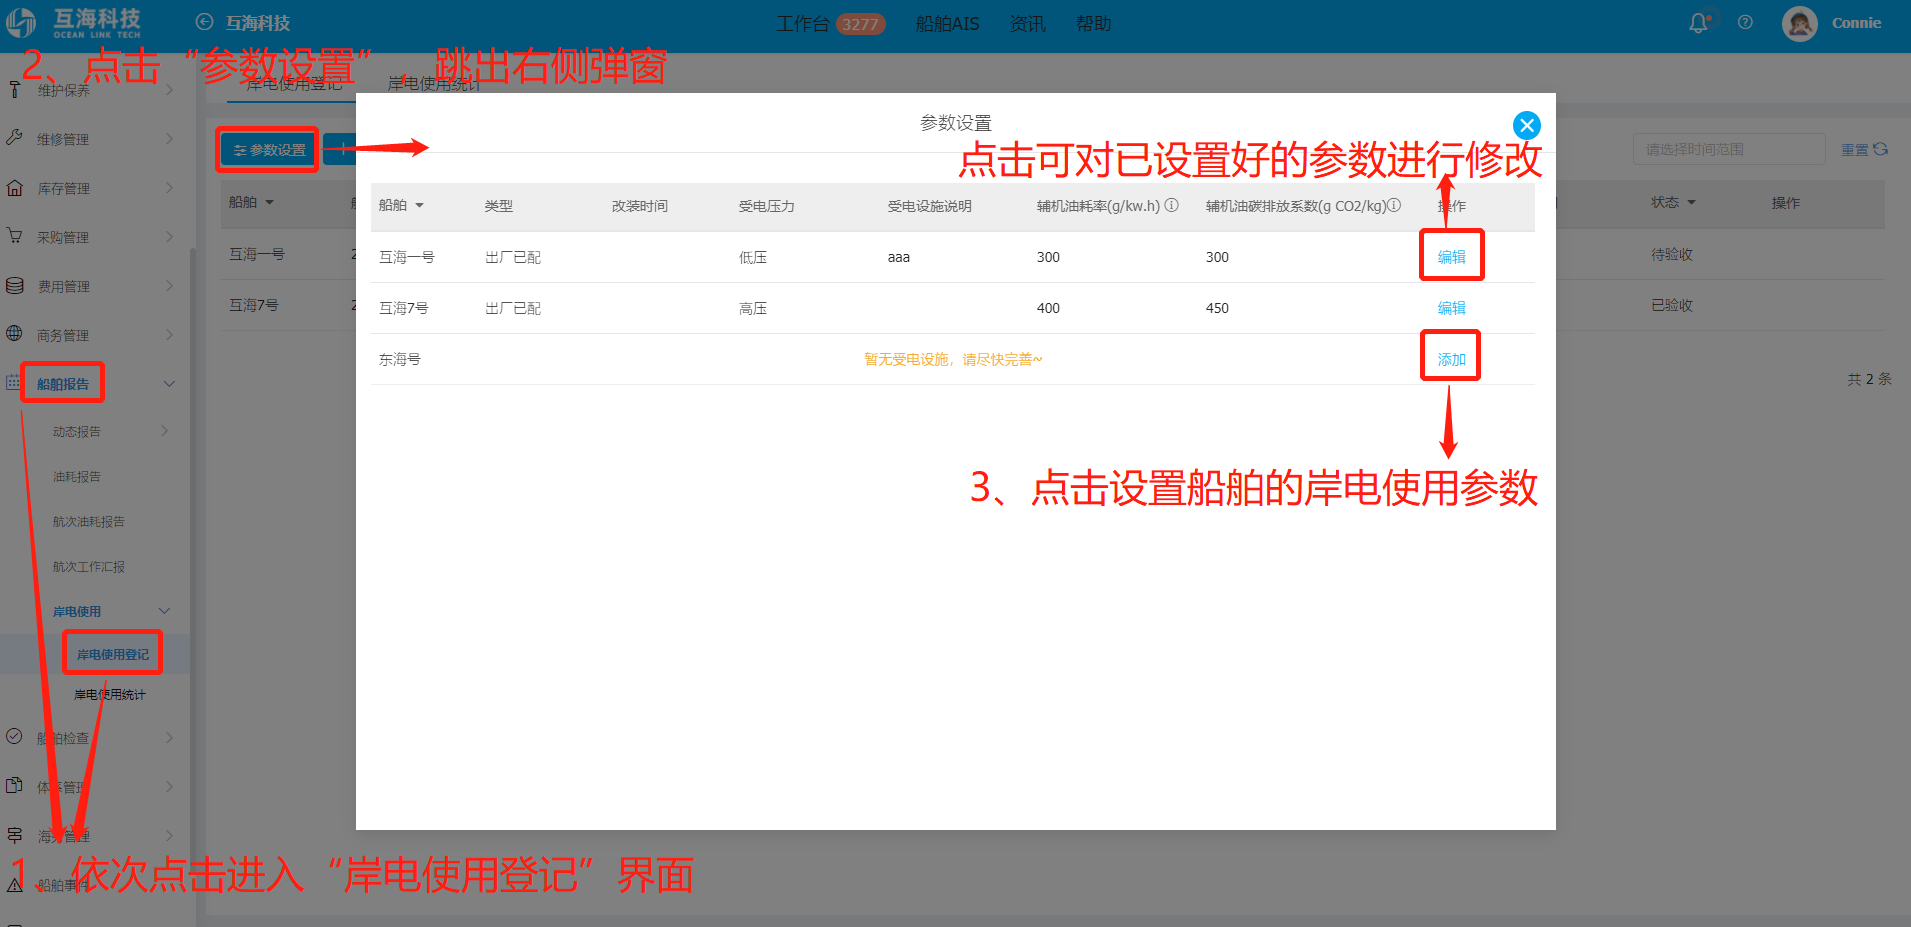The height and width of the screenshot is (927, 1911).
Task: Open the 状态 column filter dropdown
Action: [1691, 202]
